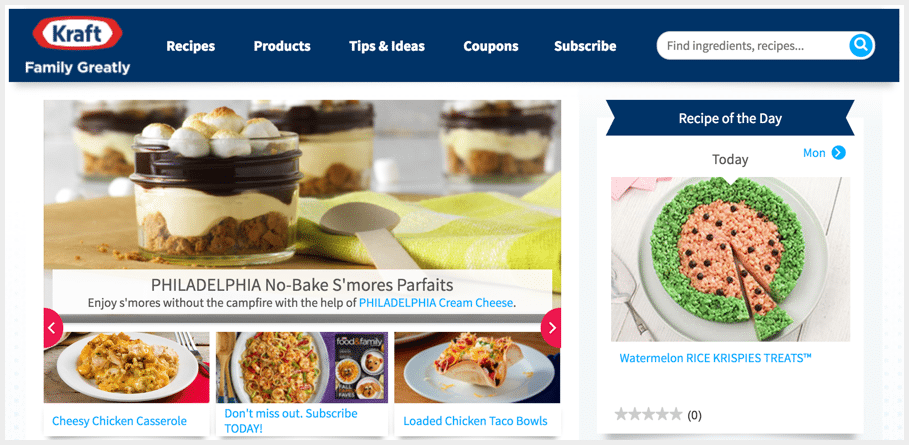The height and width of the screenshot is (445, 909).
Task: Click the Kraft logo
Action: click(x=78, y=33)
